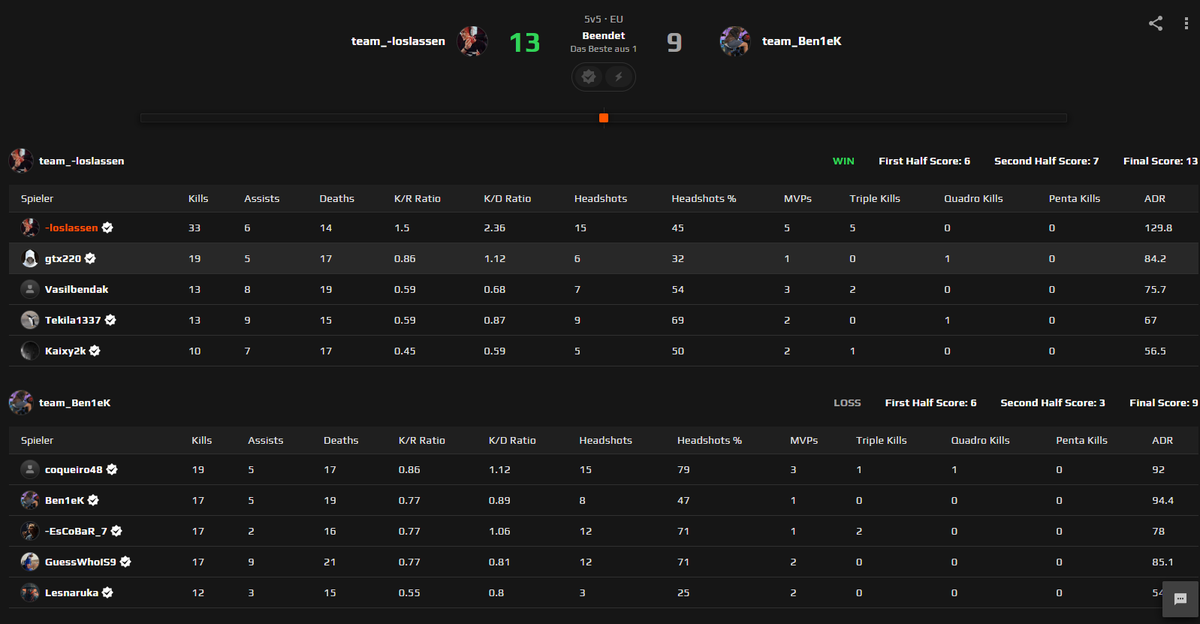Open GuessWhoIS9 player avatar

30,562
